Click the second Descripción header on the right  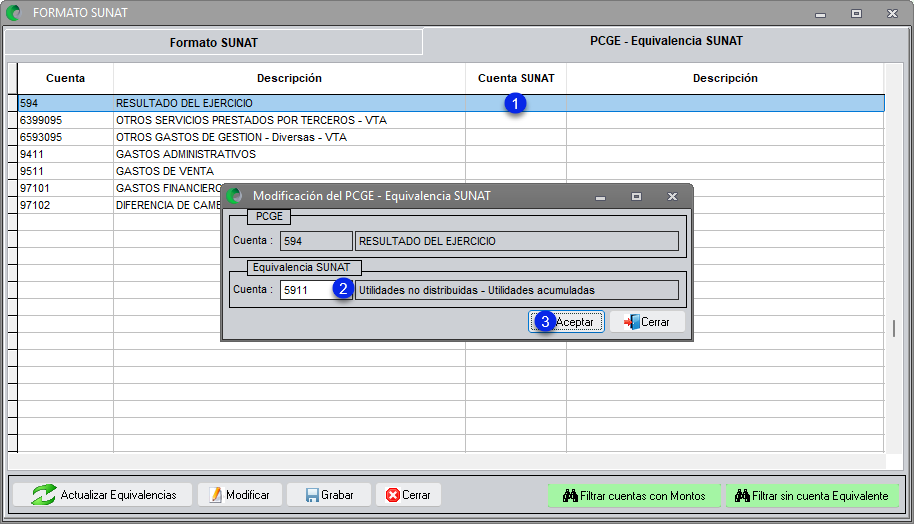pos(725,78)
